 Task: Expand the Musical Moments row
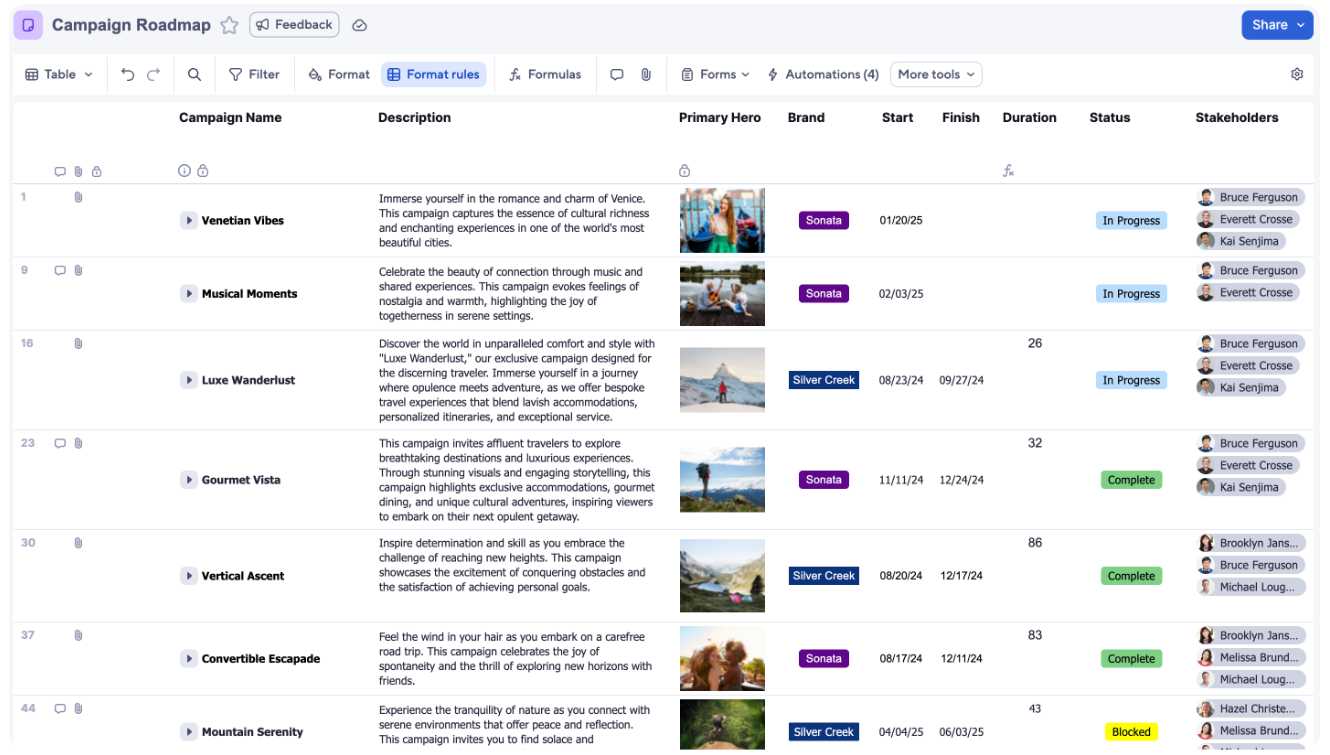(x=188, y=293)
